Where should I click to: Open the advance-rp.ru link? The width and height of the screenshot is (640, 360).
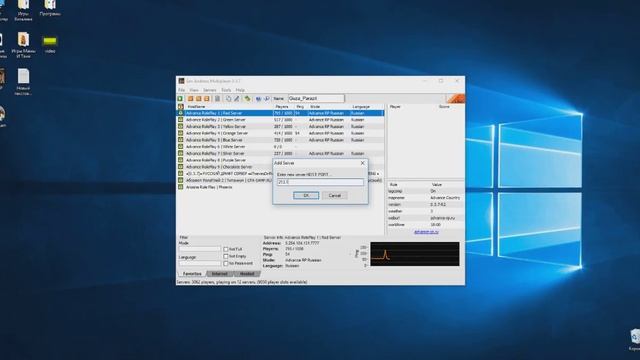(426, 232)
